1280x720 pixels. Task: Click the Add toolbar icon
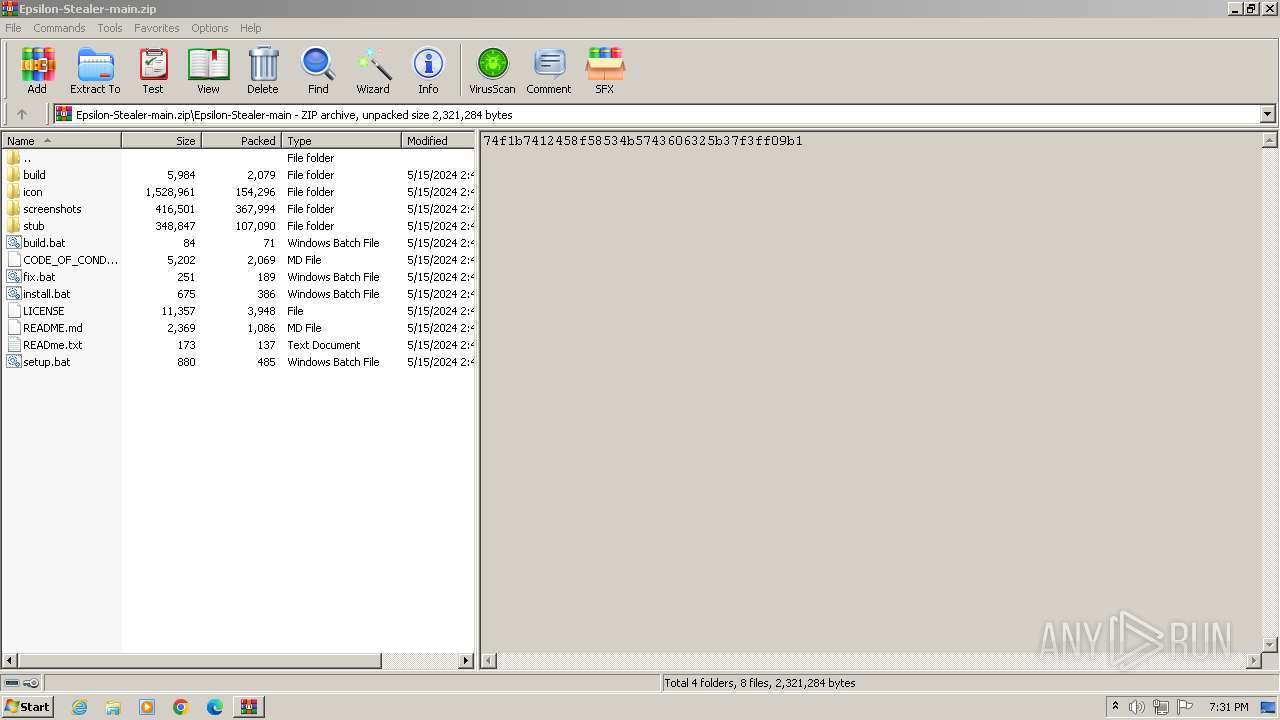pos(37,70)
